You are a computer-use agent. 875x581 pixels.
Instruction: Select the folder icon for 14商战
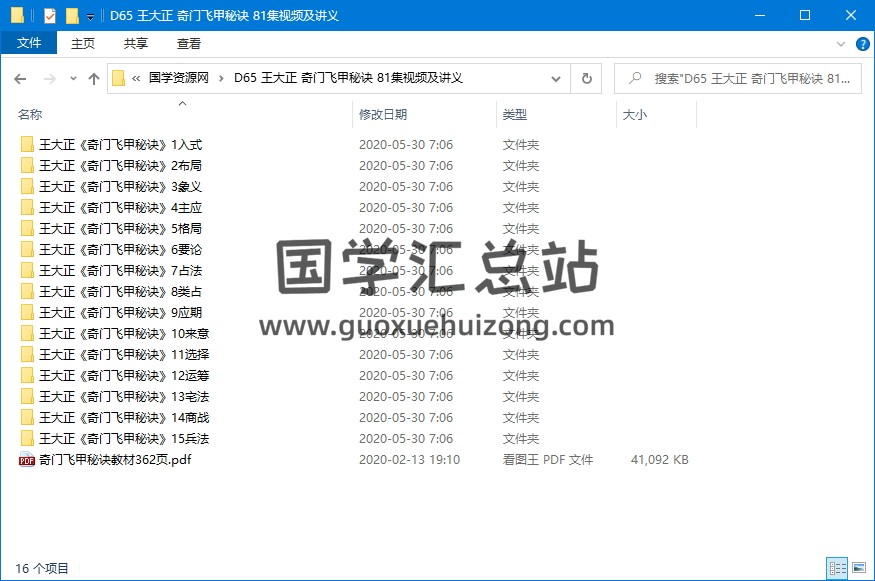27,417
